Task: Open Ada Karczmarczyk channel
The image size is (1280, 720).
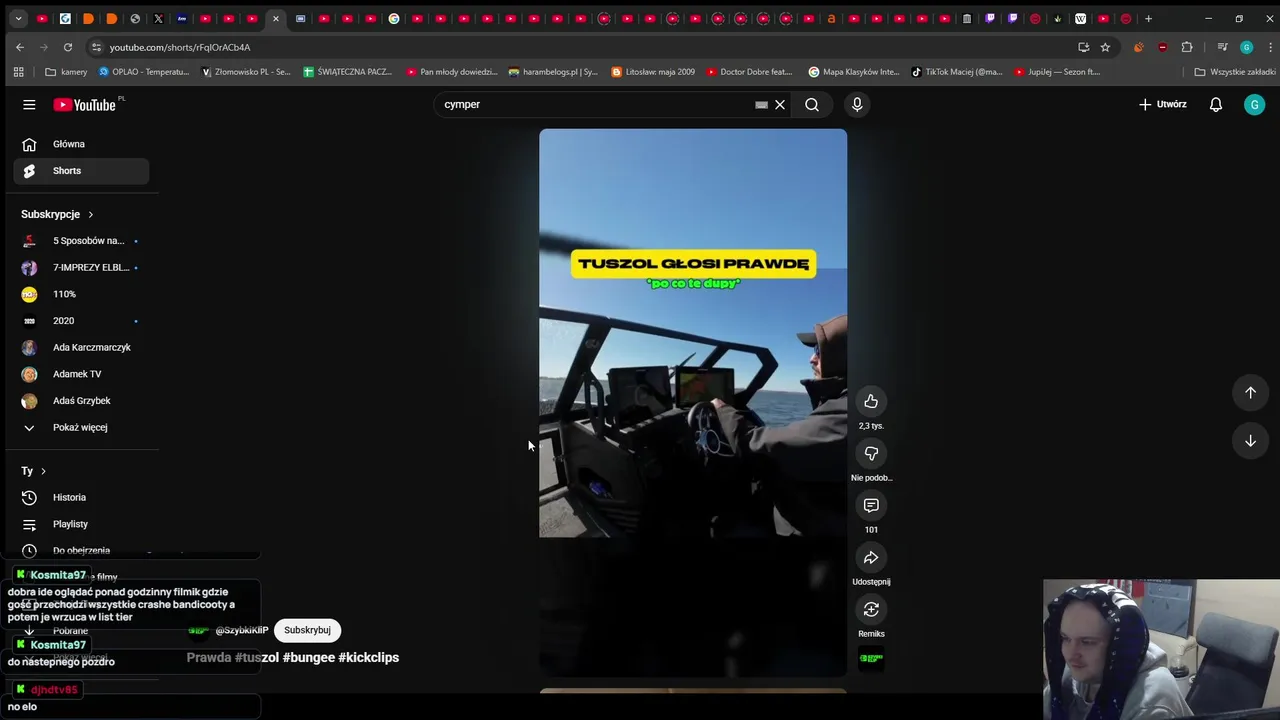Action: pyautogui.click(x=81, y=347)
